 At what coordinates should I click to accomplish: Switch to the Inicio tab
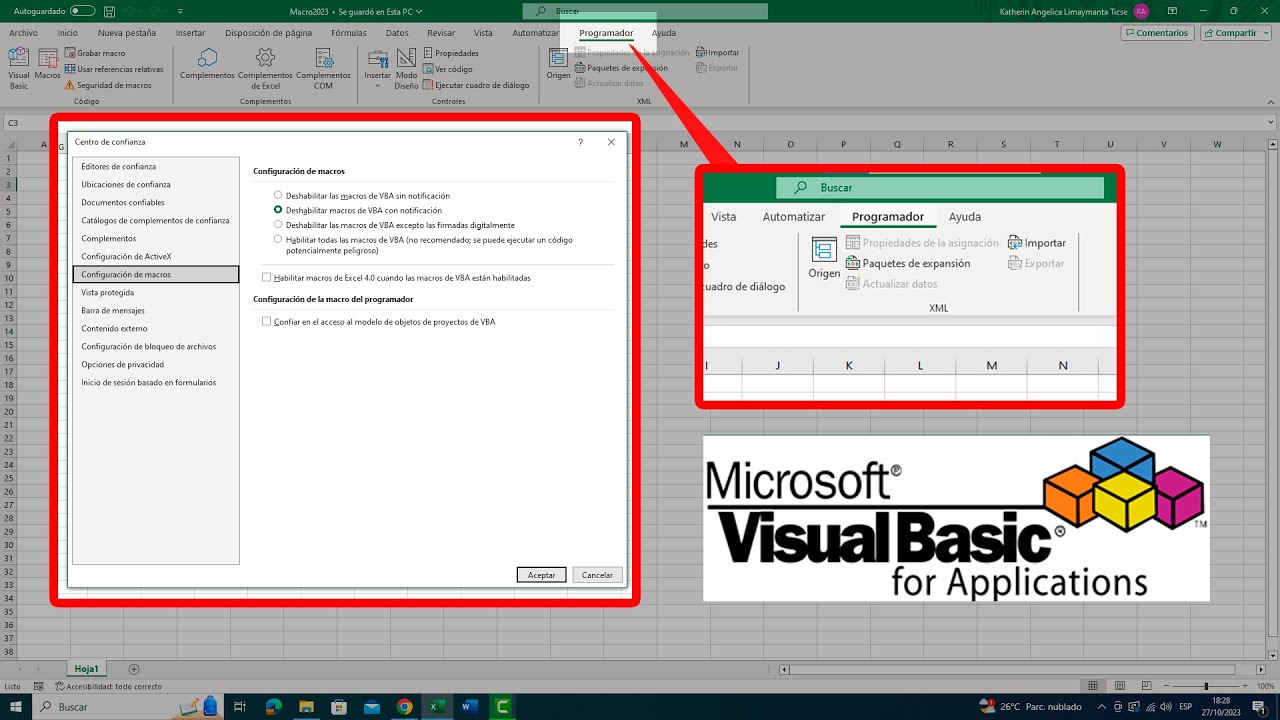click(68, 33)
